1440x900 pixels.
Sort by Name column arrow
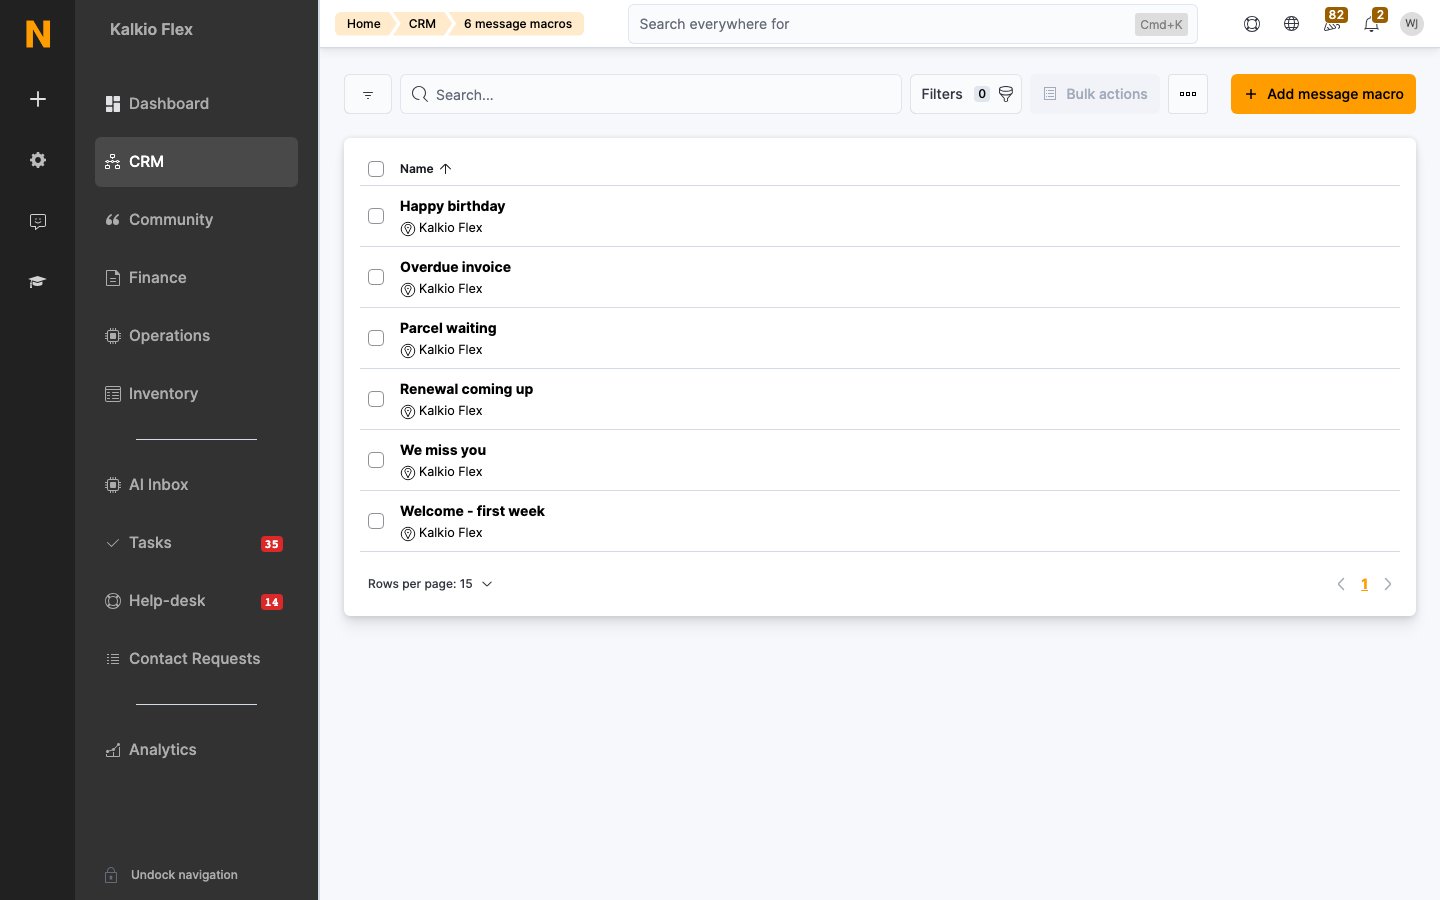[x=446, y=169]
